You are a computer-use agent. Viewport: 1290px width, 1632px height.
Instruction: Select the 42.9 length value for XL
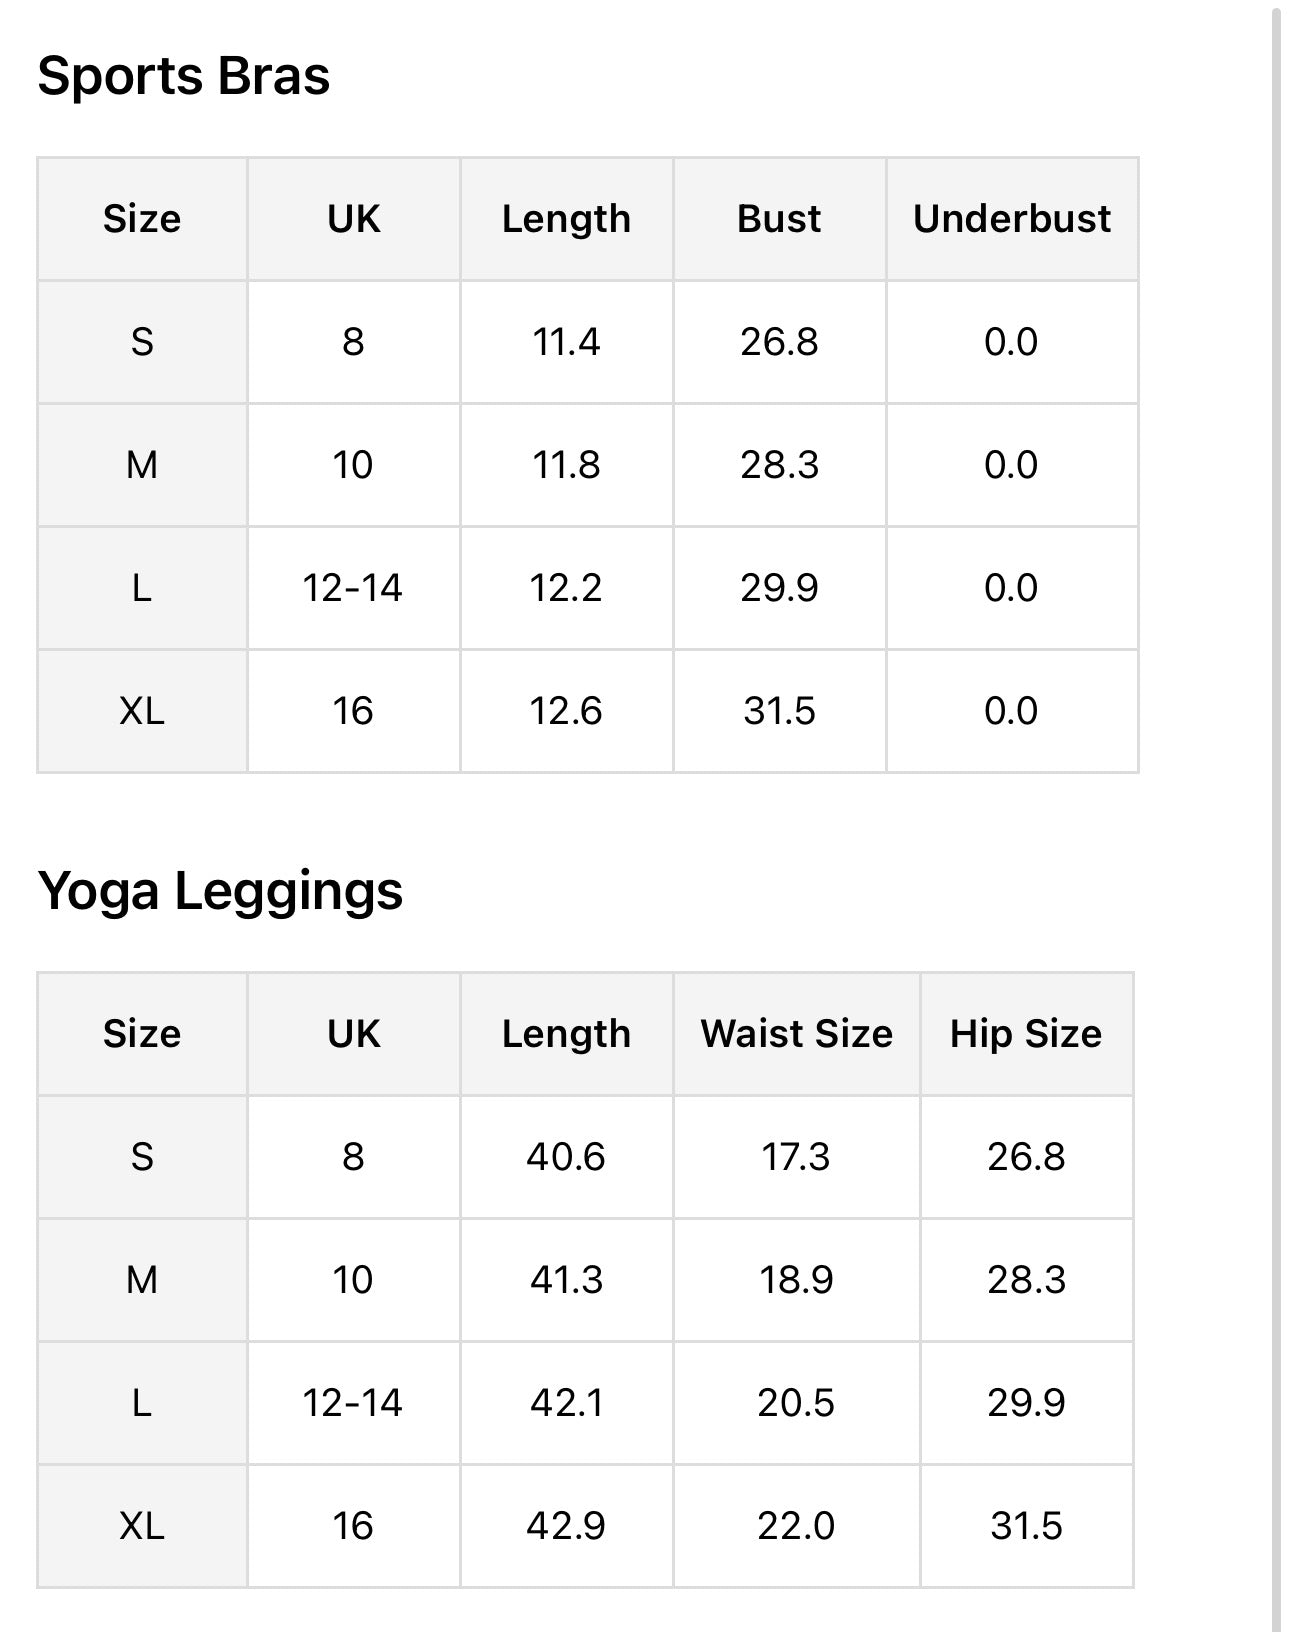566,1526
